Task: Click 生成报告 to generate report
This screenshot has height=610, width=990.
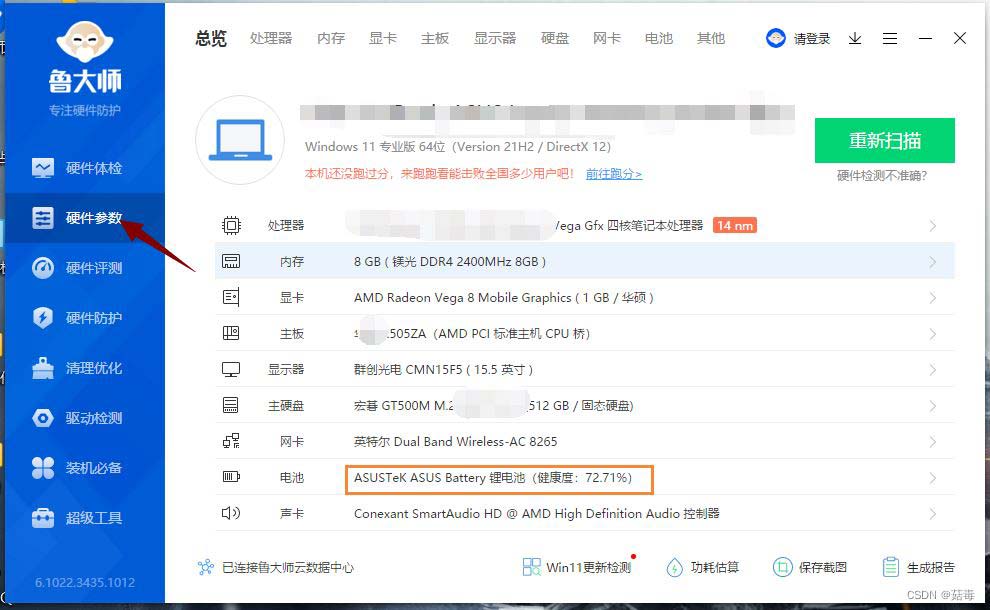Action: (919, 567)
